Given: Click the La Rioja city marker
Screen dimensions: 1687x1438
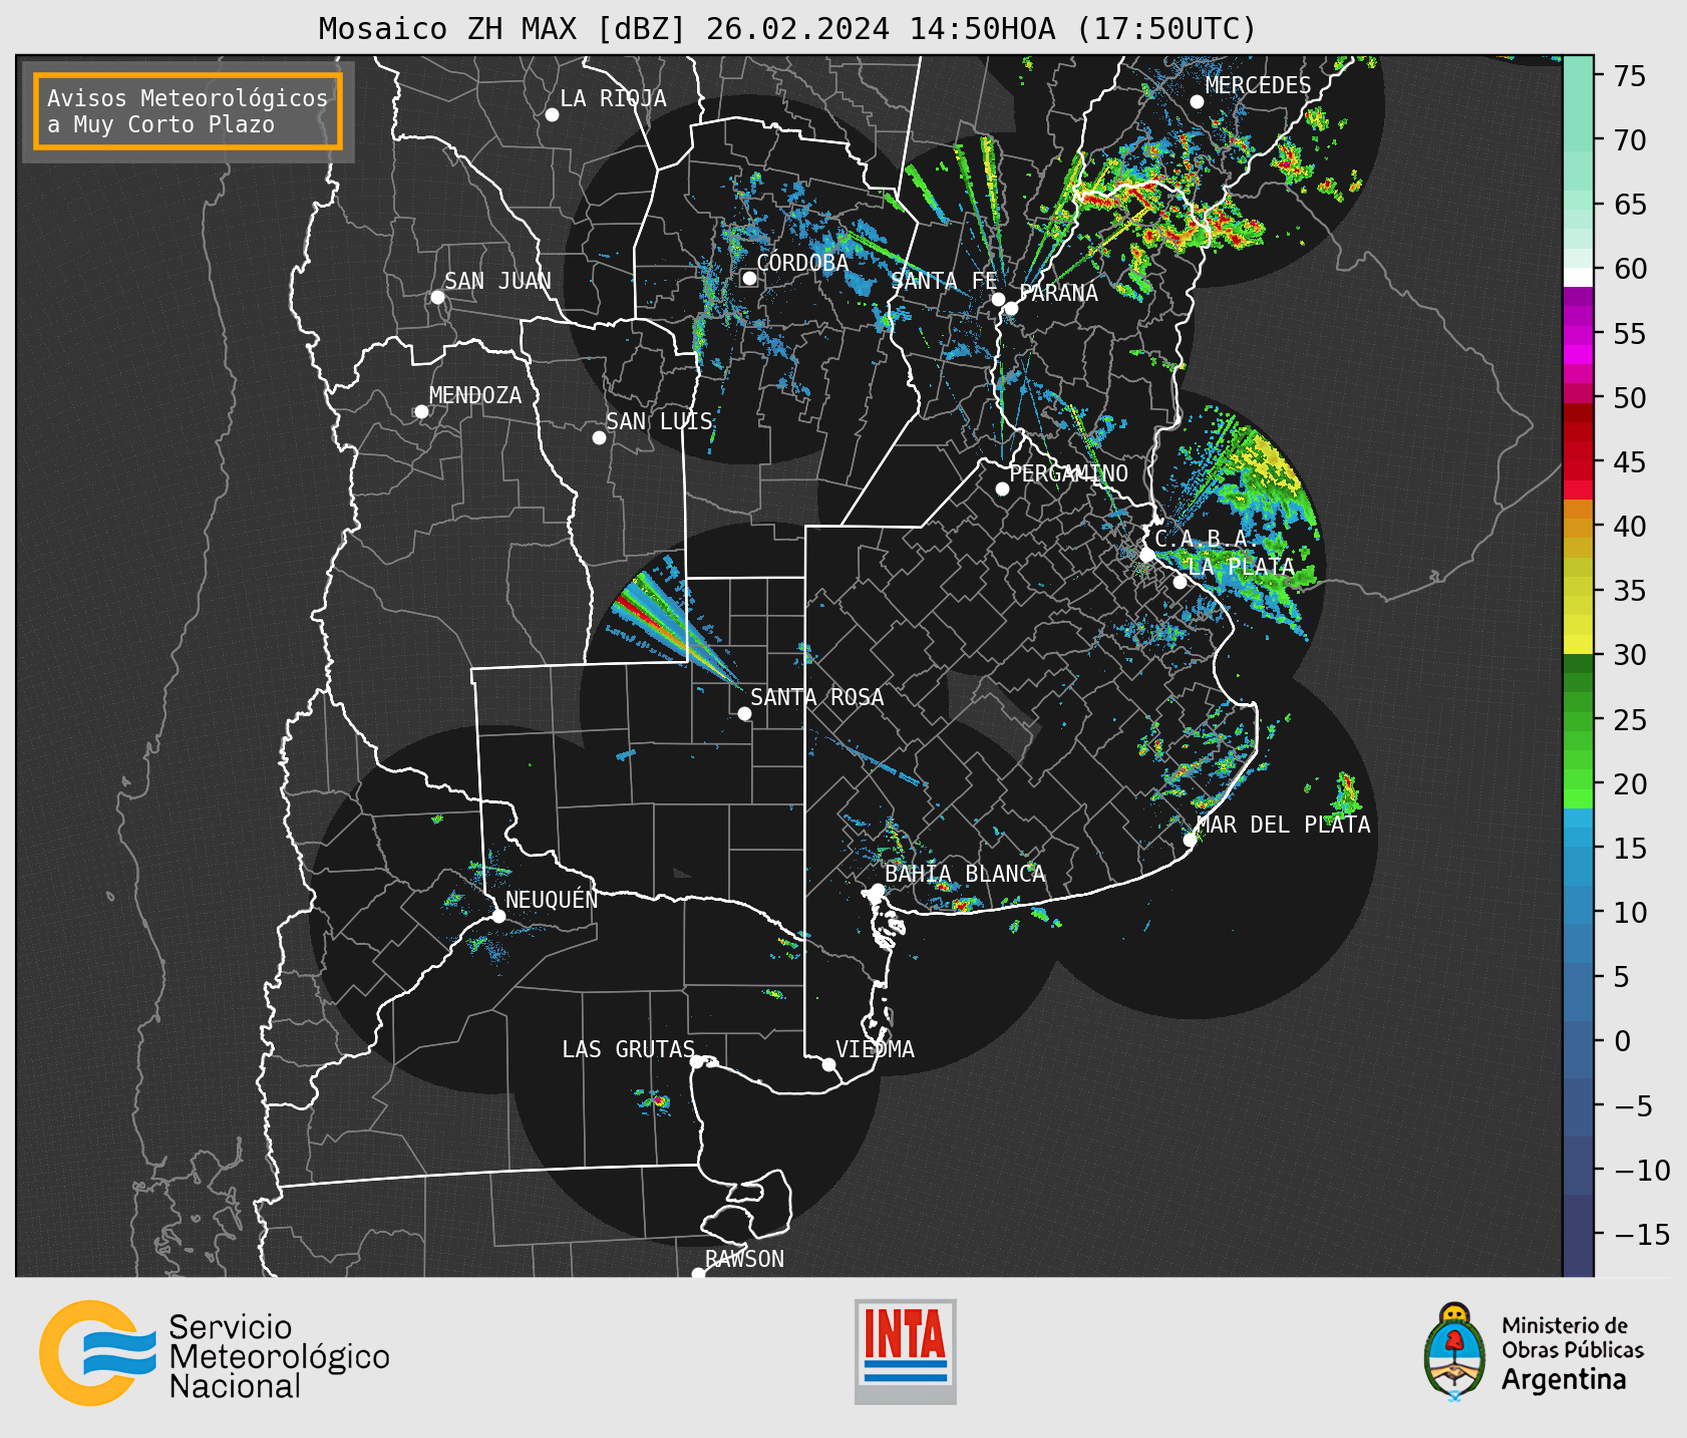Looking at the screenshot, I should (552, 115).
